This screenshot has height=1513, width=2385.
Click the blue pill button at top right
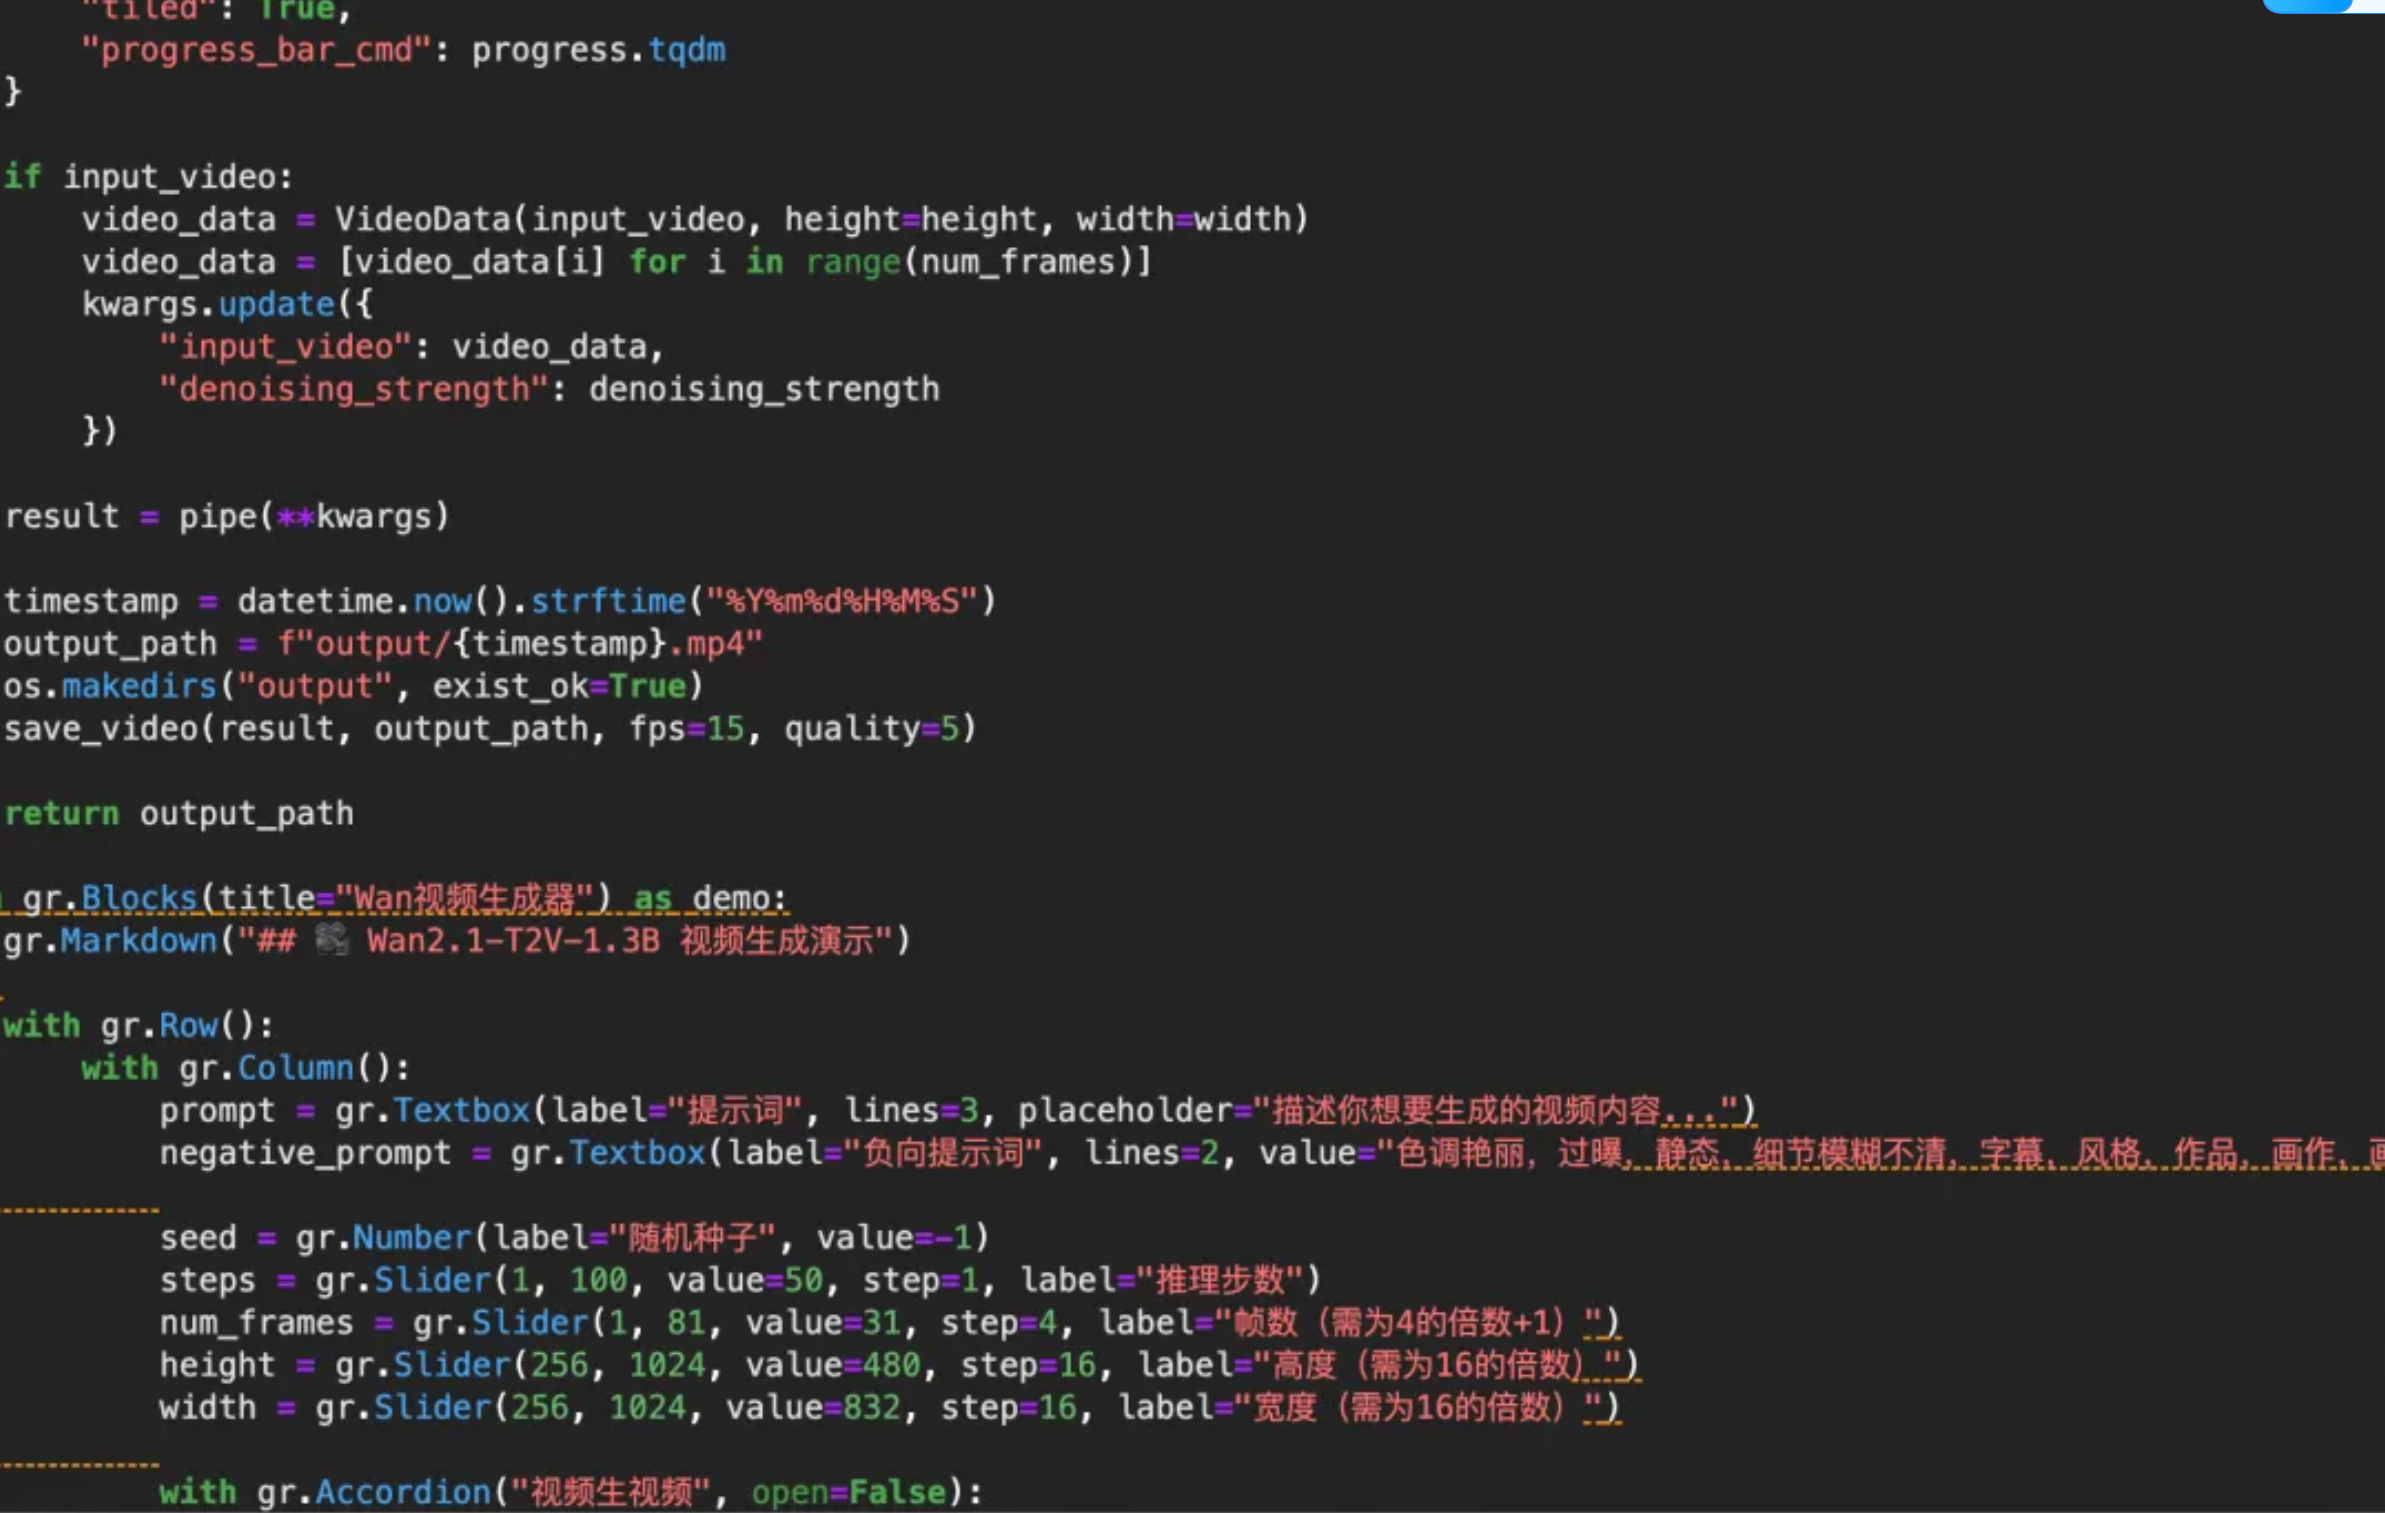[x=2306, y=6]
